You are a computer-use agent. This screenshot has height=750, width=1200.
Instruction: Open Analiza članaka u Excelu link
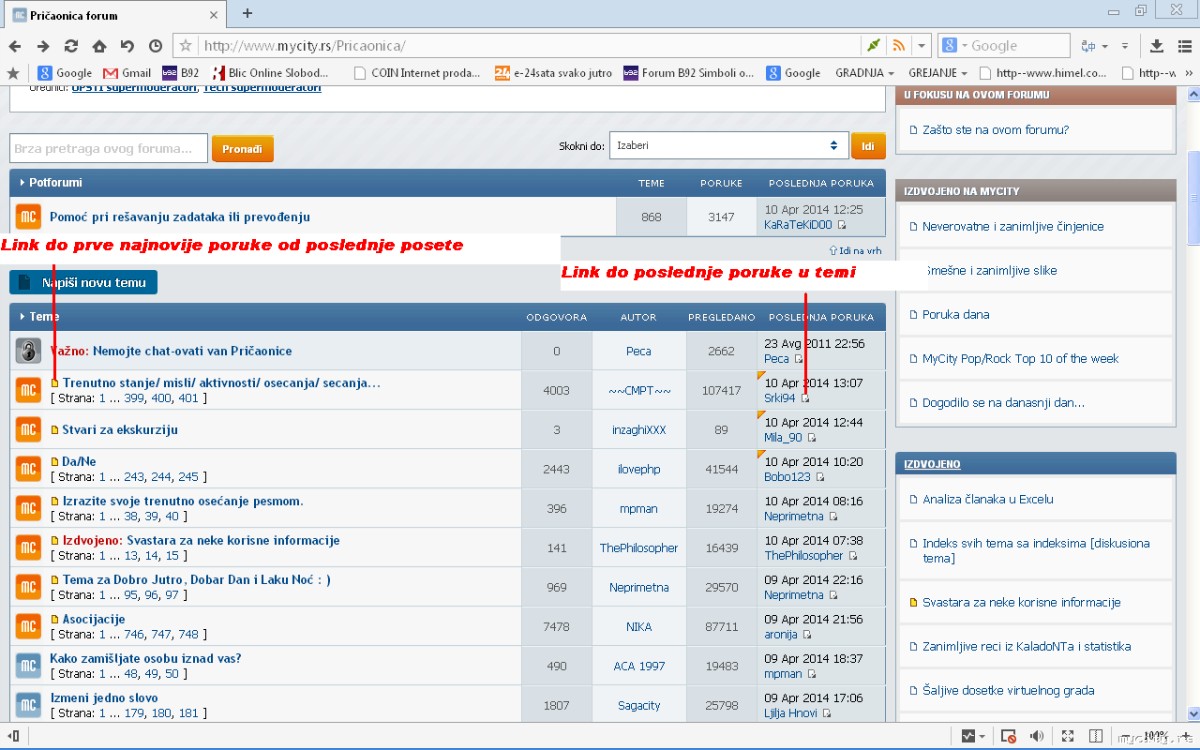pyautogui.click(x=988, y=499)
